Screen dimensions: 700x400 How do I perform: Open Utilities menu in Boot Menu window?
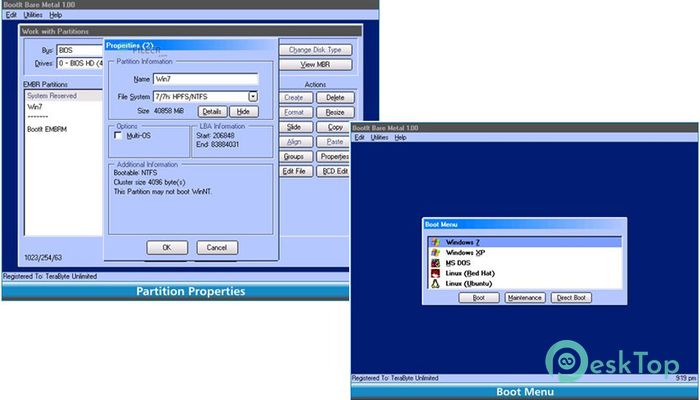[379, 138]
